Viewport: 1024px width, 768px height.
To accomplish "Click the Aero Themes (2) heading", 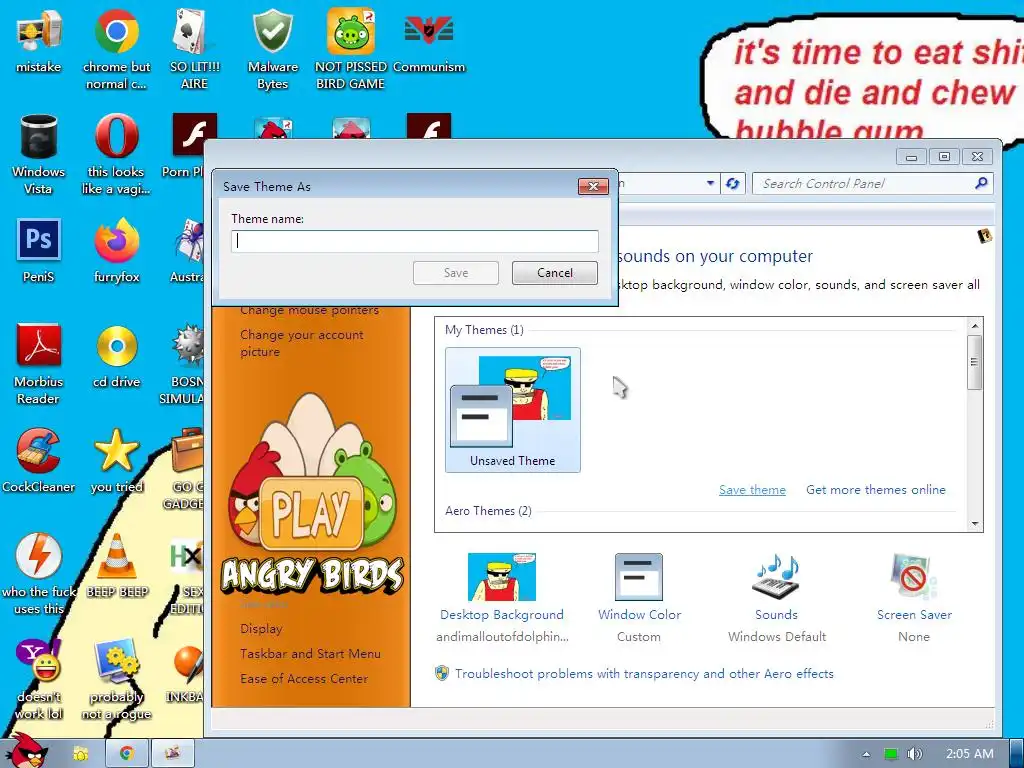I will click(x=488, y=511).
